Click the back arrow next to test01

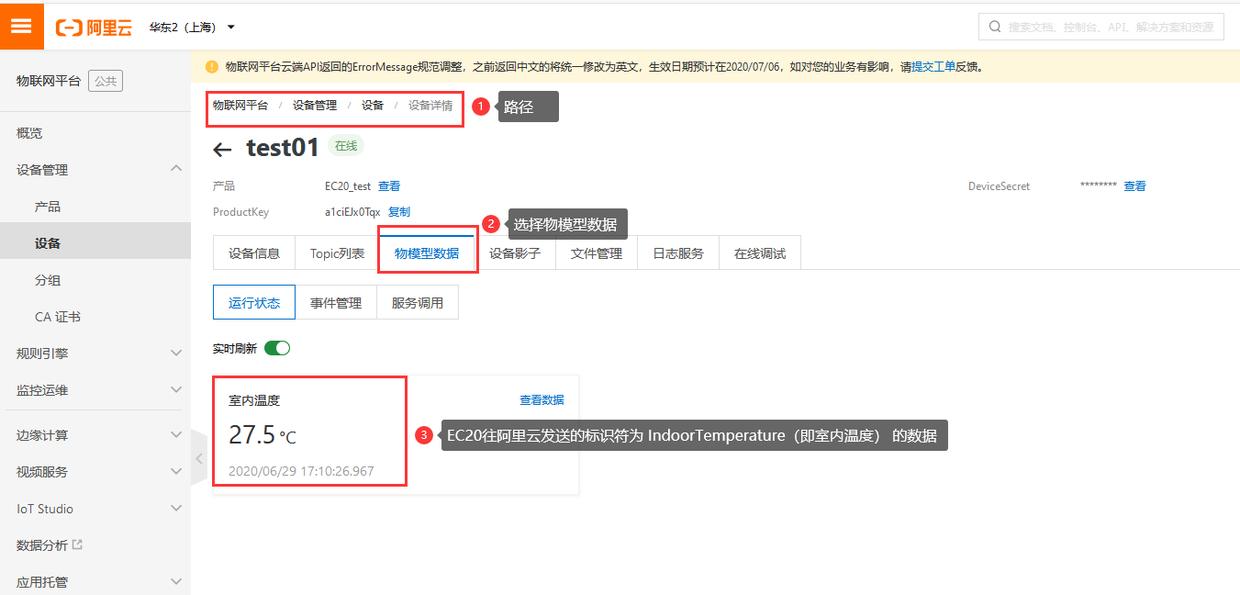click(x=221, y=148)
